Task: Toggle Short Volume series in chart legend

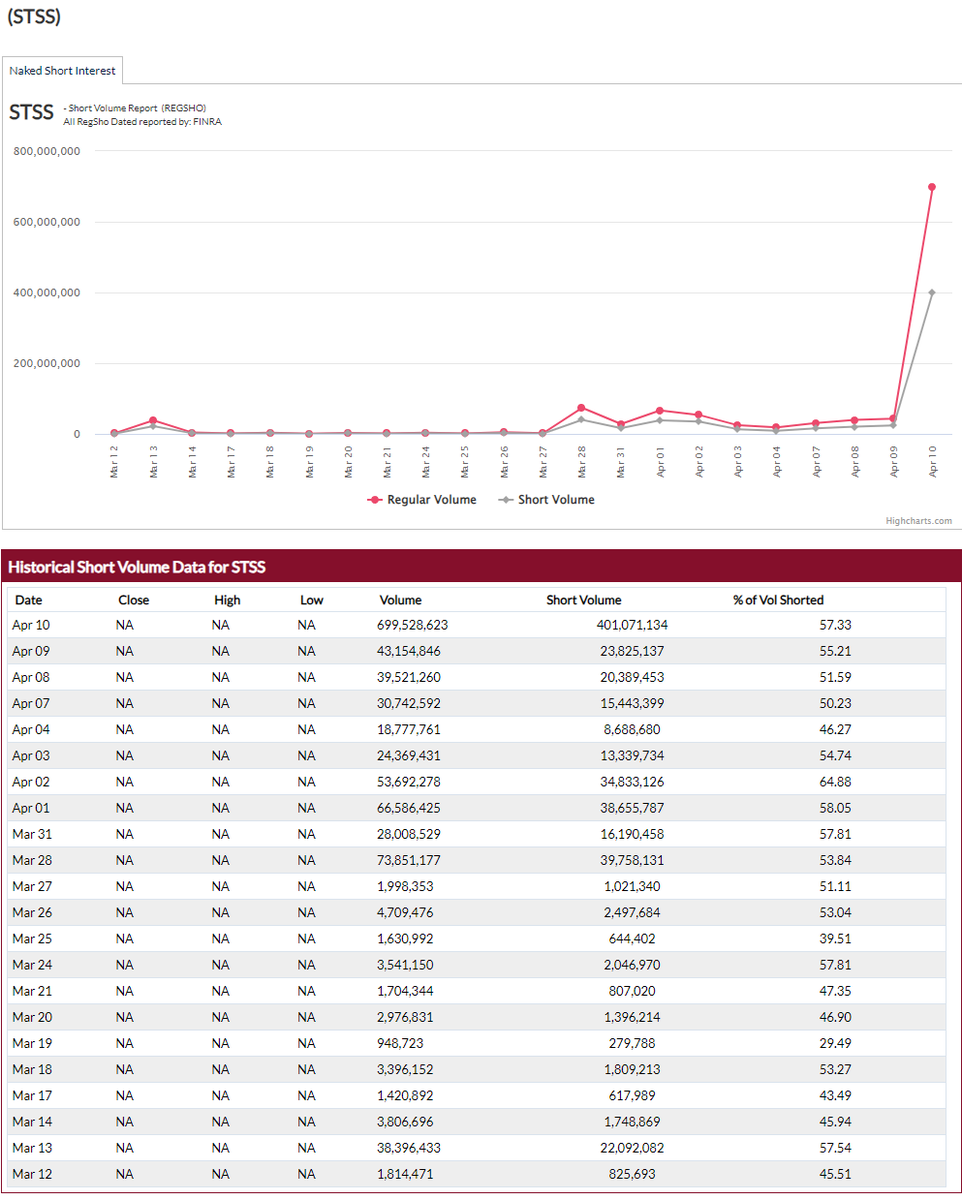Action: click(546, 500)
